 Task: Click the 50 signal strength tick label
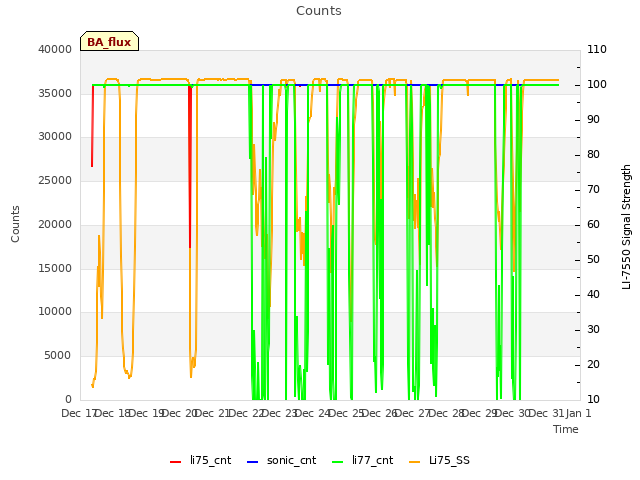(593, 260)
